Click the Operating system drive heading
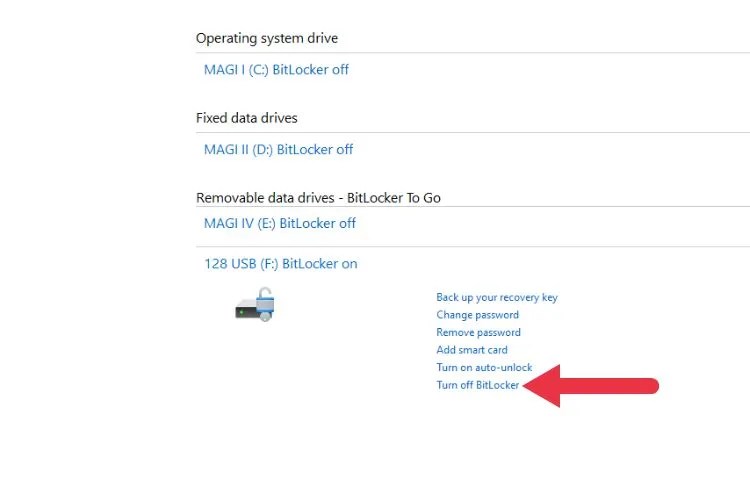Screen dimensions: 750x500 pyautogui.click(x=267, y=38)
